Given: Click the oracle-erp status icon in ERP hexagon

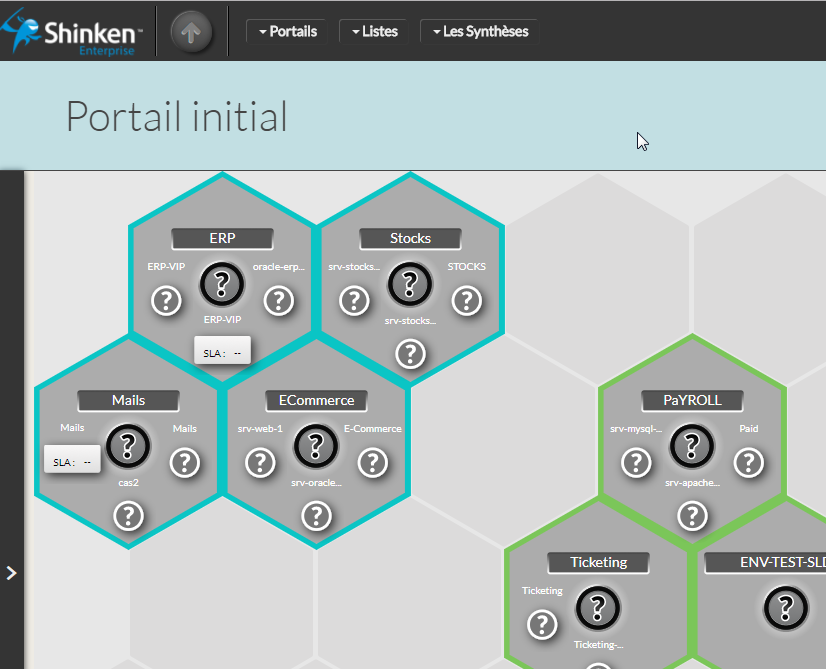Looking at the screenshot, I should coord(278,299).
